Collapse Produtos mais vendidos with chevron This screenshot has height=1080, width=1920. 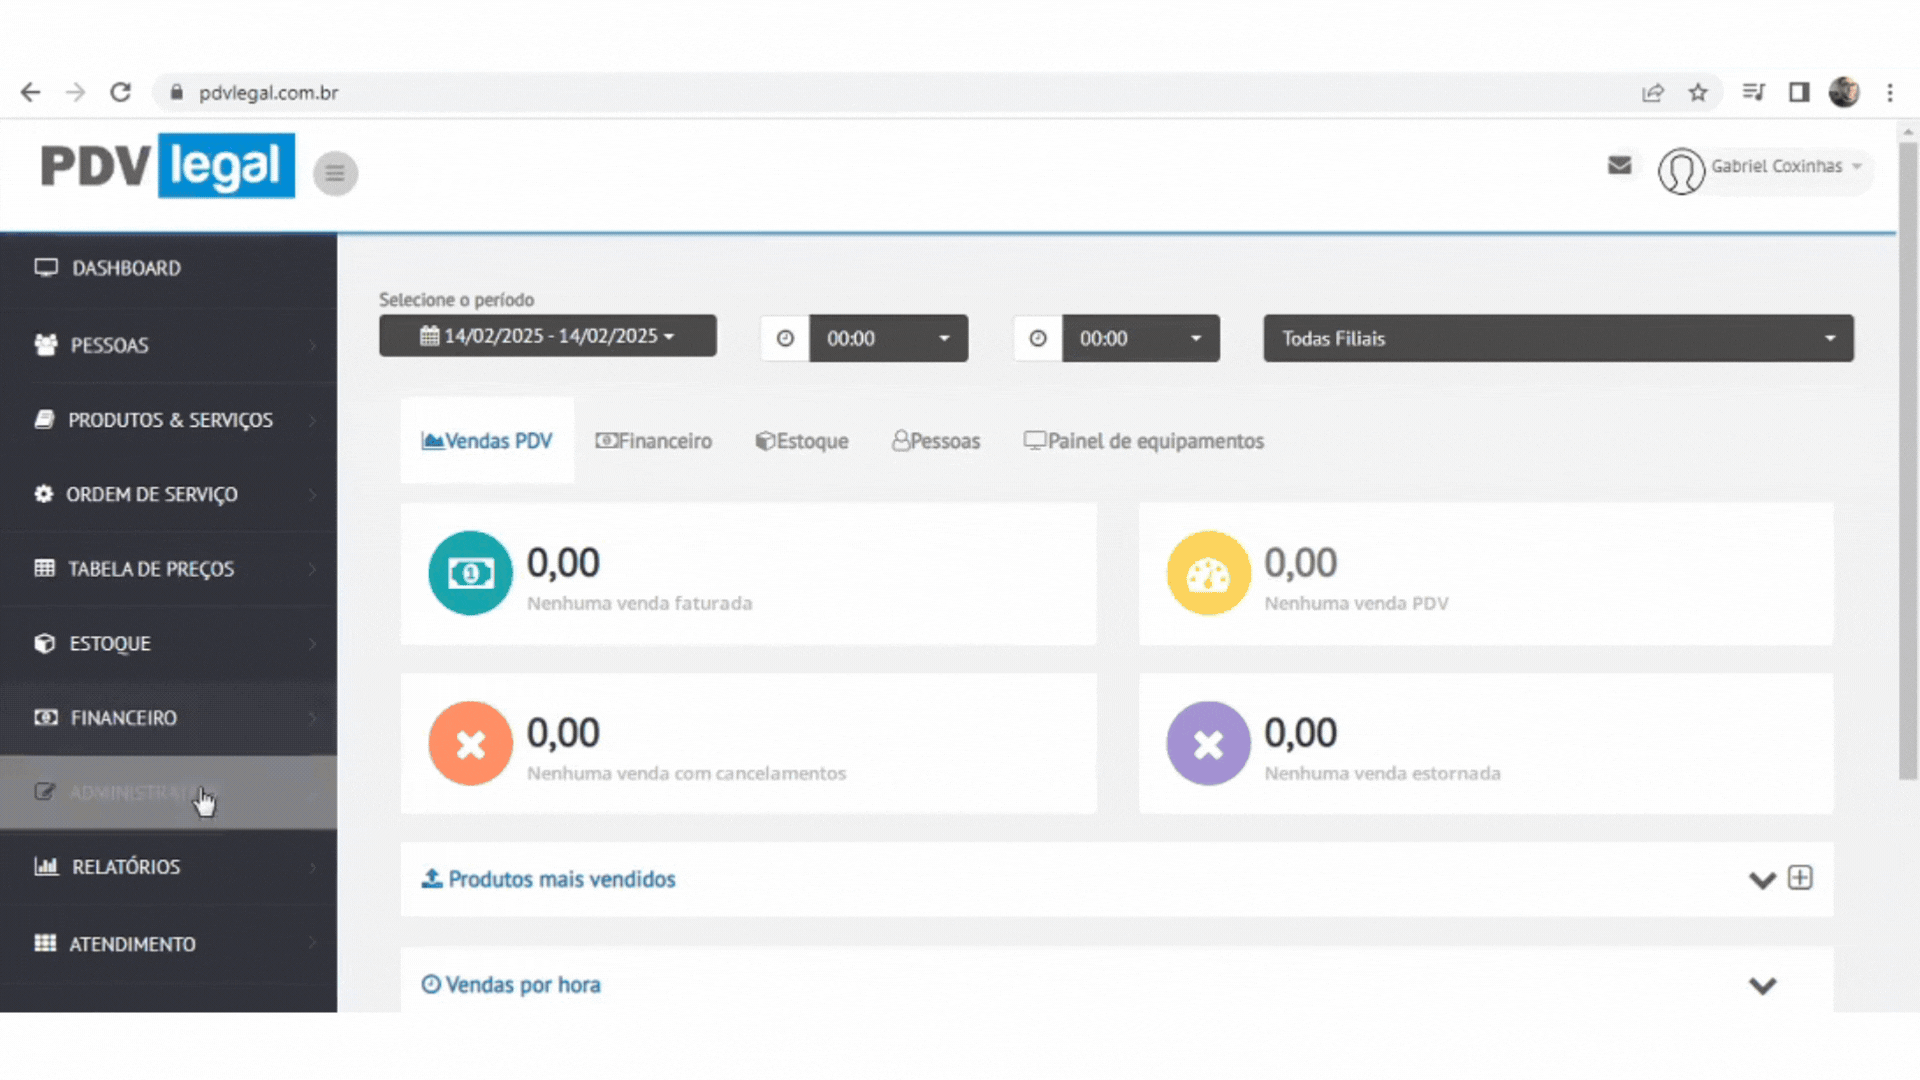coord(1762,880)
